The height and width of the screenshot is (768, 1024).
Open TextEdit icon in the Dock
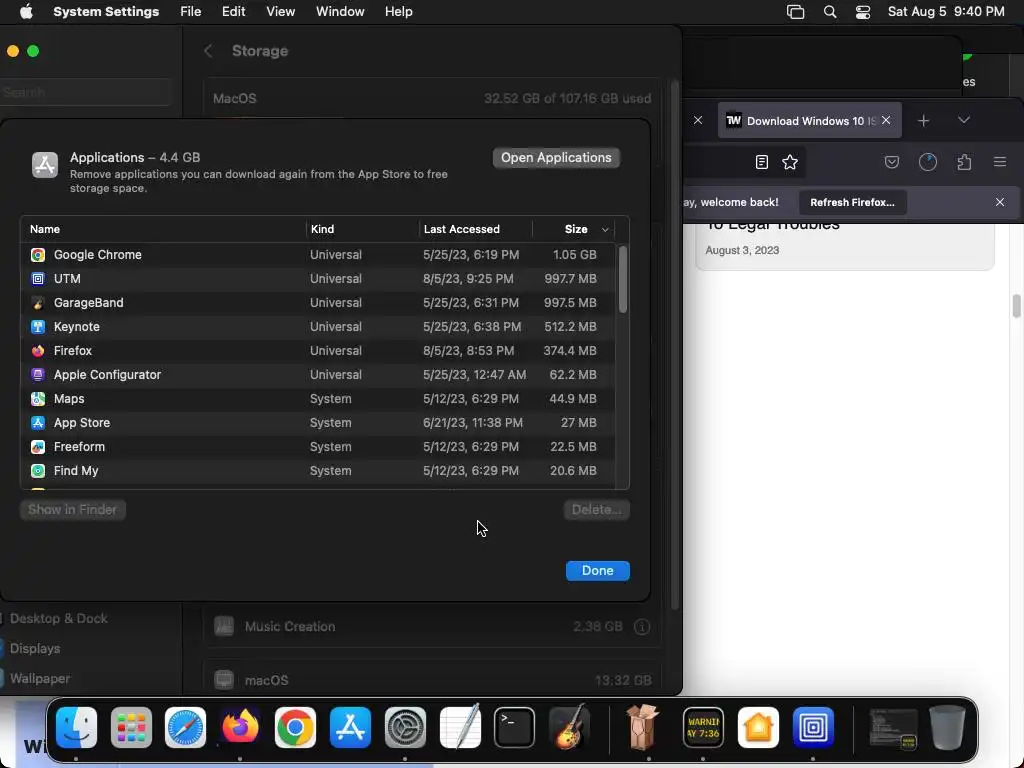tap(460, 727)
